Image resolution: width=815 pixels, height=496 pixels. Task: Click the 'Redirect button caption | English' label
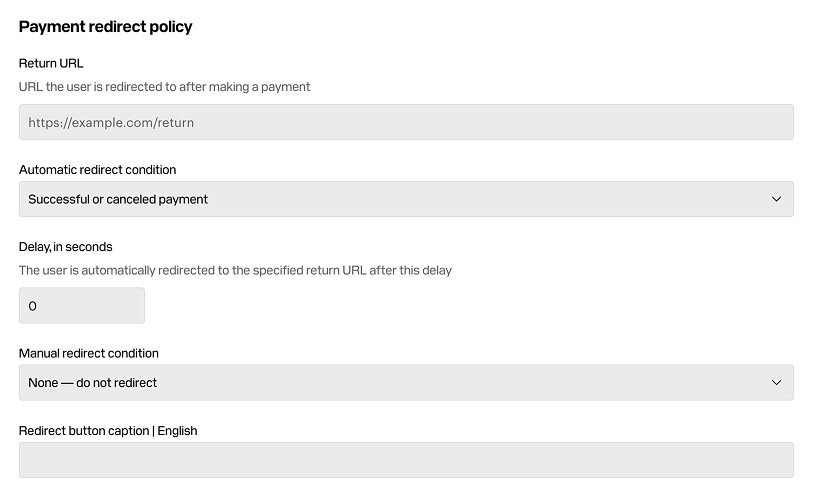coord(108,431)
